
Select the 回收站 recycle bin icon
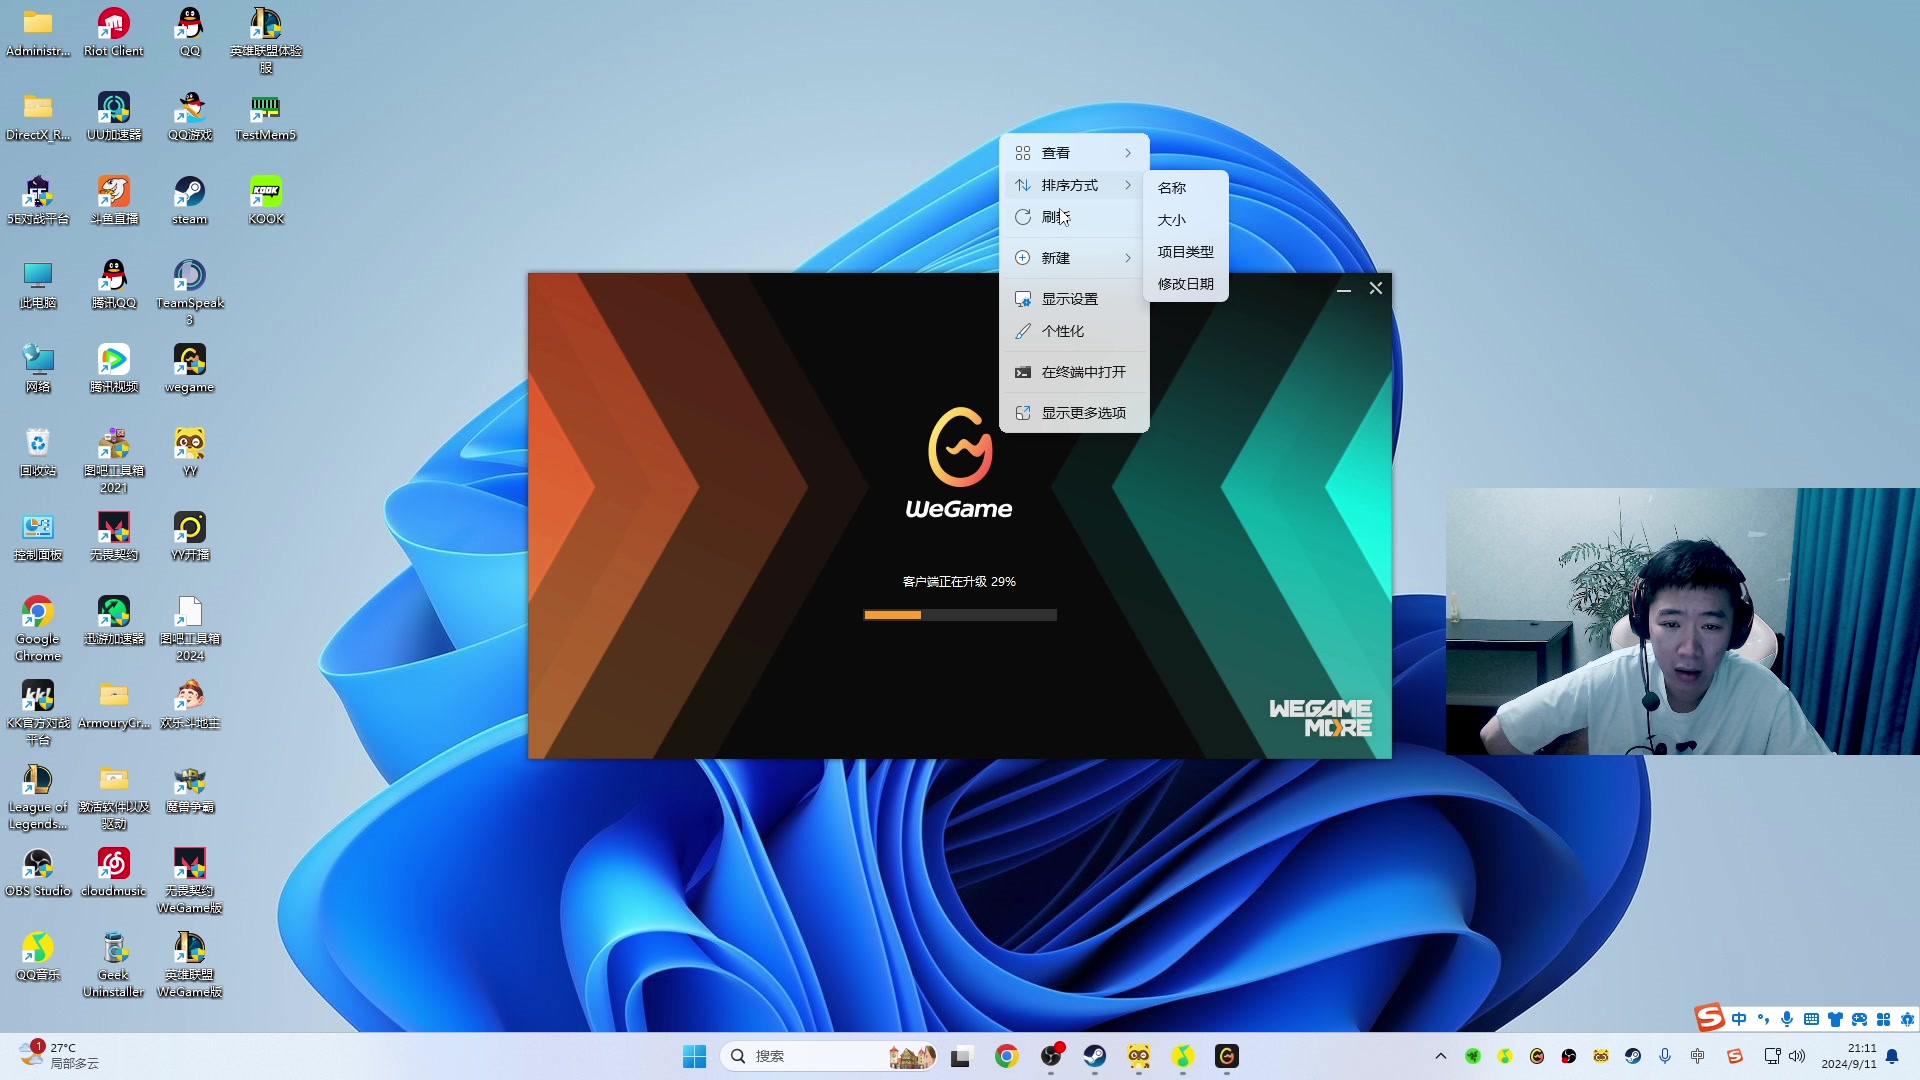38,452
